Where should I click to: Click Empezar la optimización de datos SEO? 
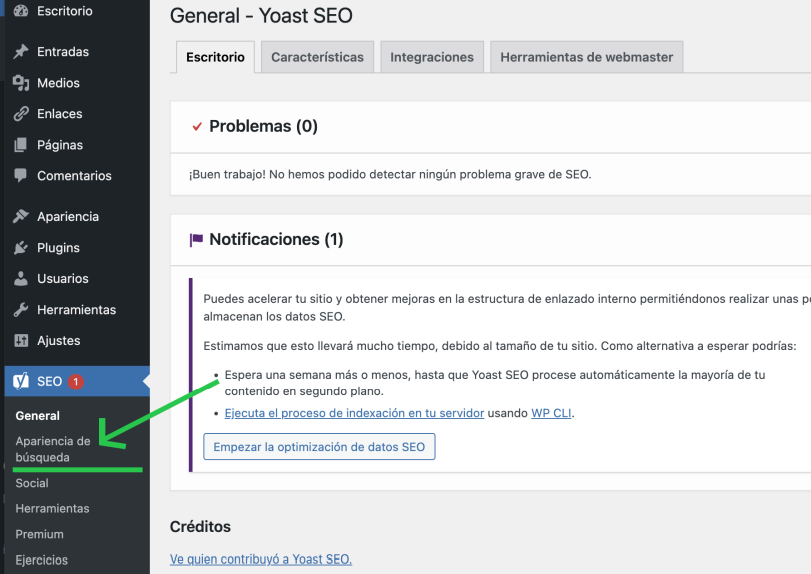click(319, 447)
